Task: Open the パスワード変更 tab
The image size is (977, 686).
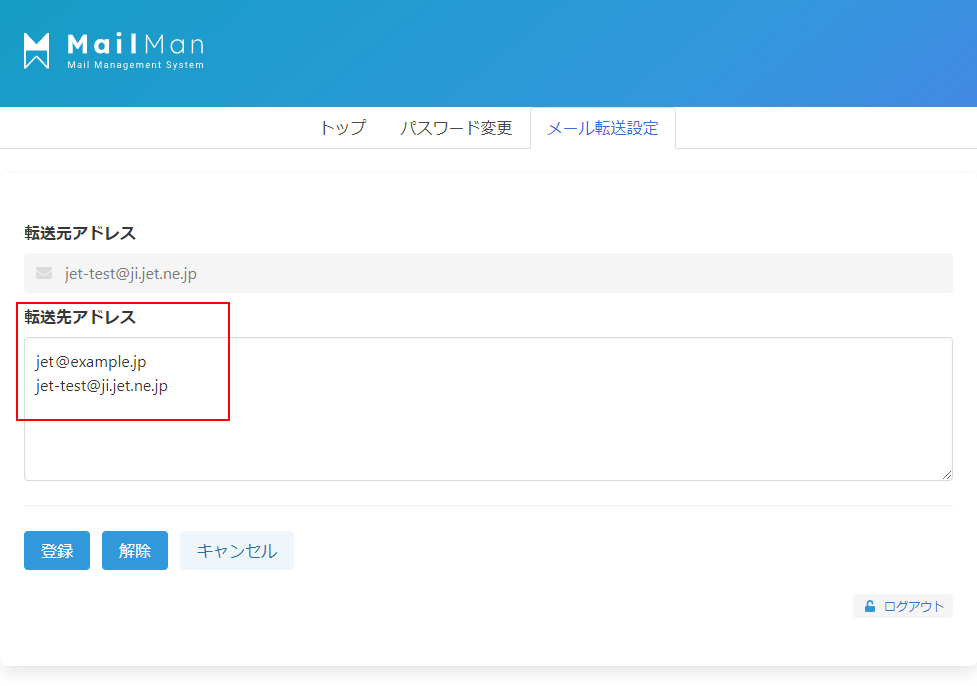Action: tap(456, 128)
